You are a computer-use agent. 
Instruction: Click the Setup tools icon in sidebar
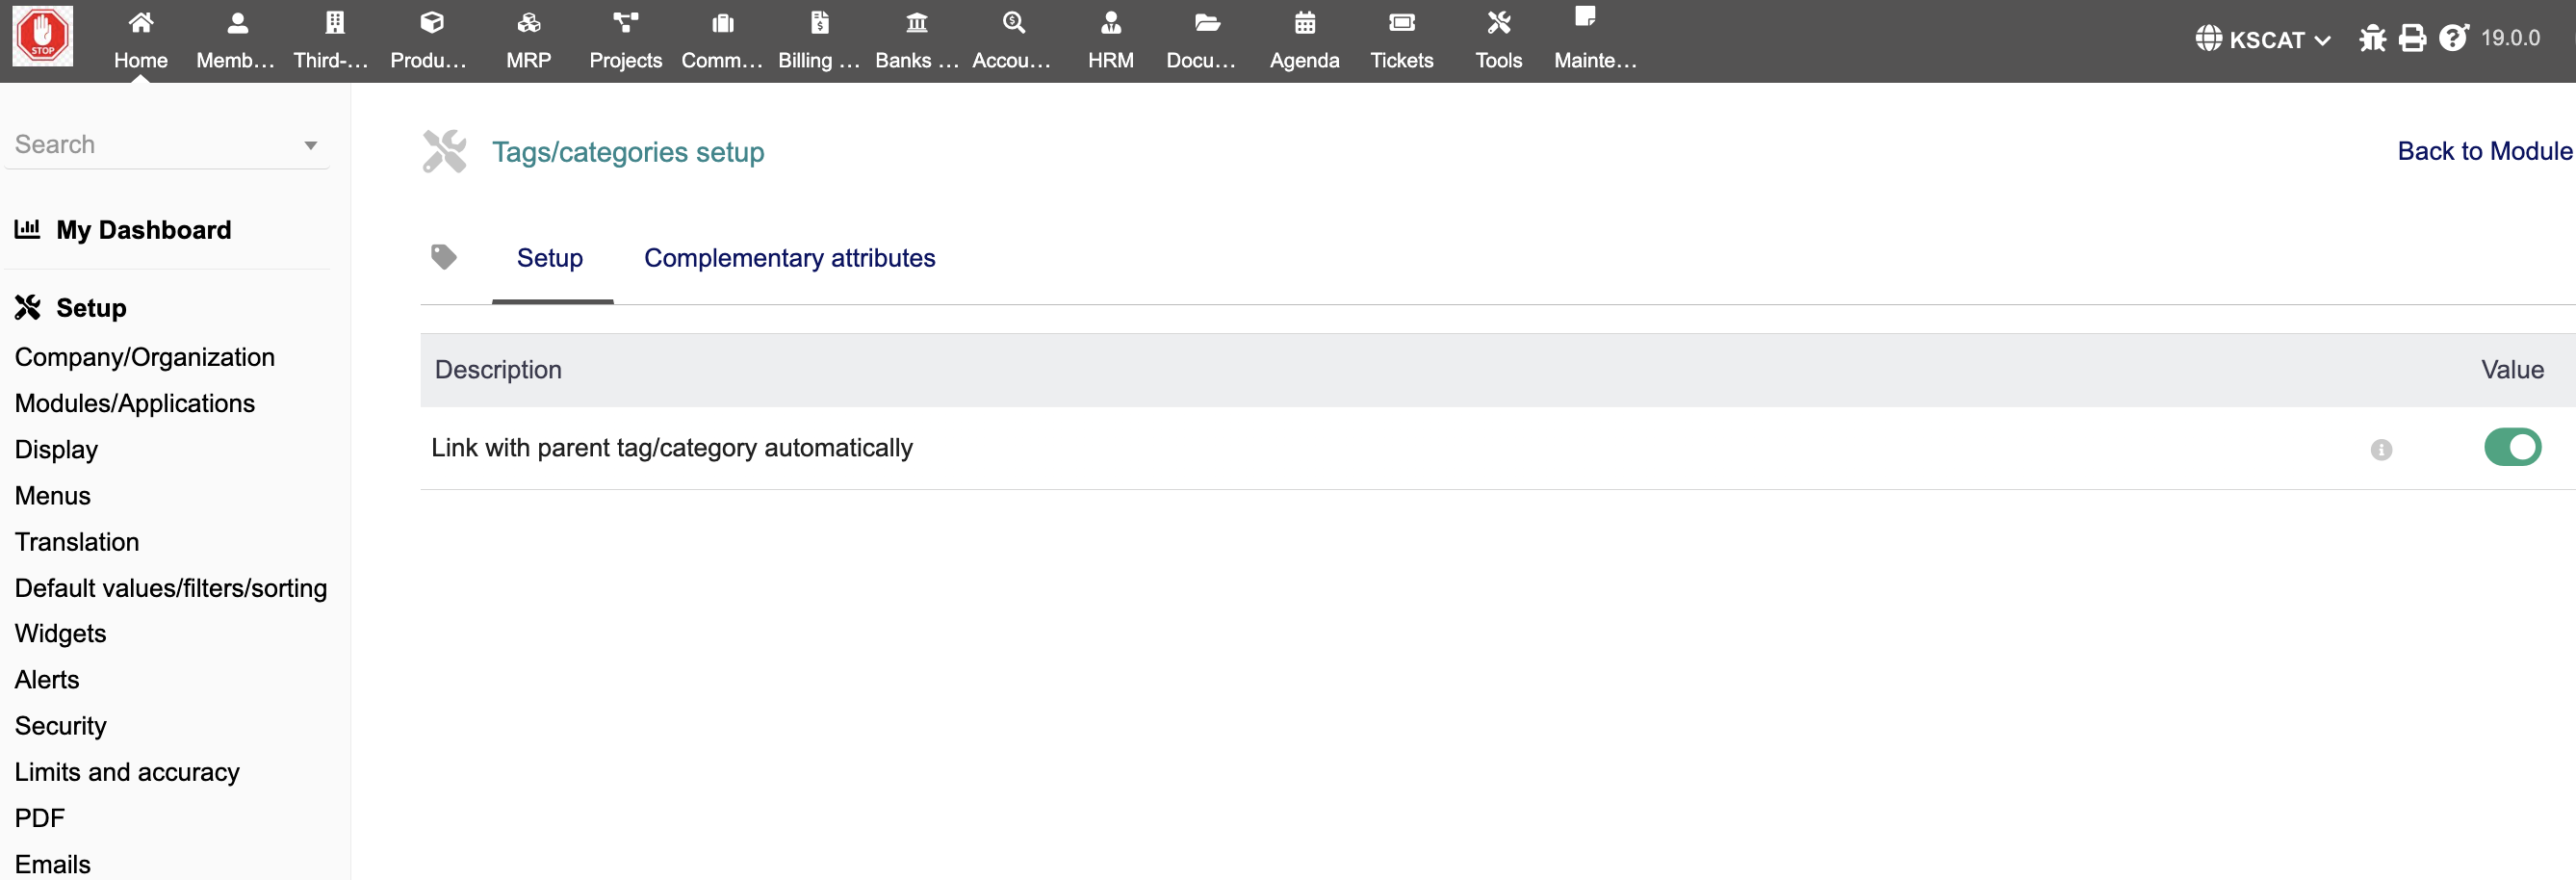28,307
